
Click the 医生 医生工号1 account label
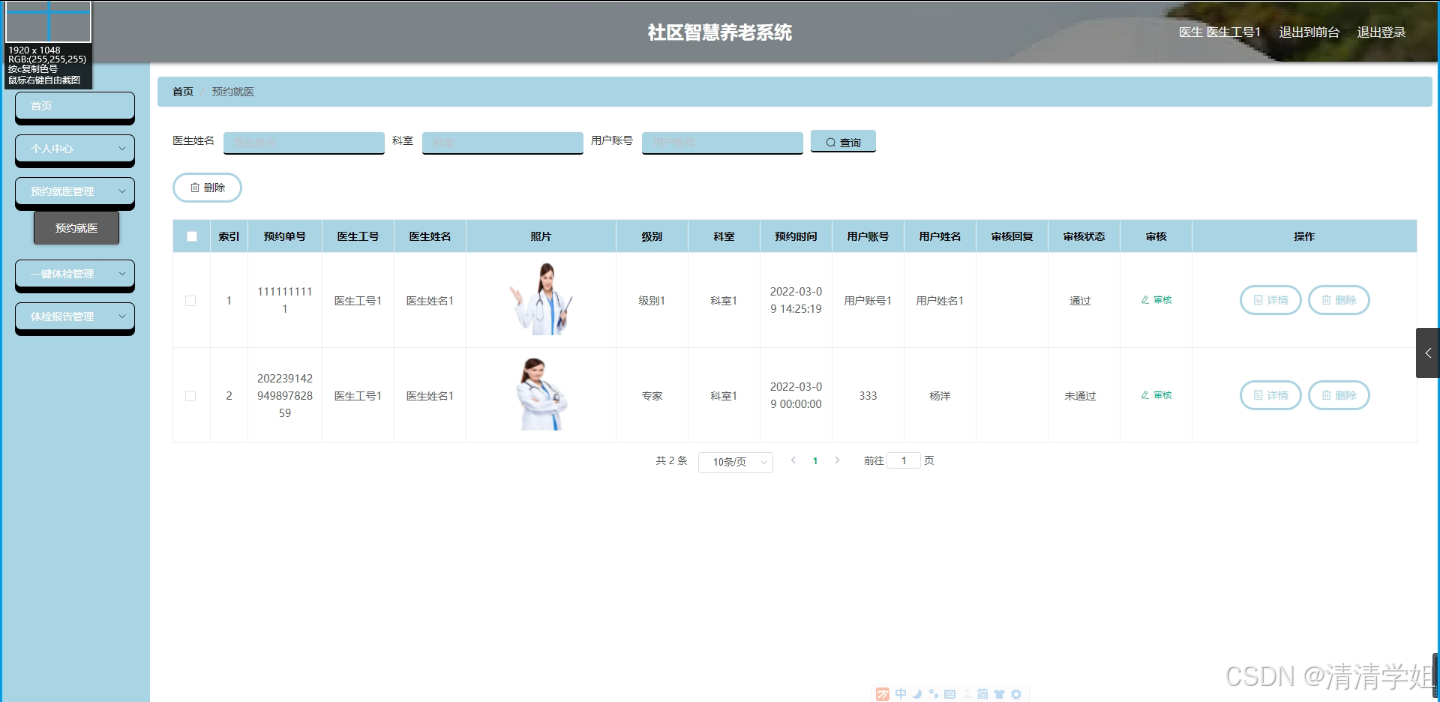1220,32
